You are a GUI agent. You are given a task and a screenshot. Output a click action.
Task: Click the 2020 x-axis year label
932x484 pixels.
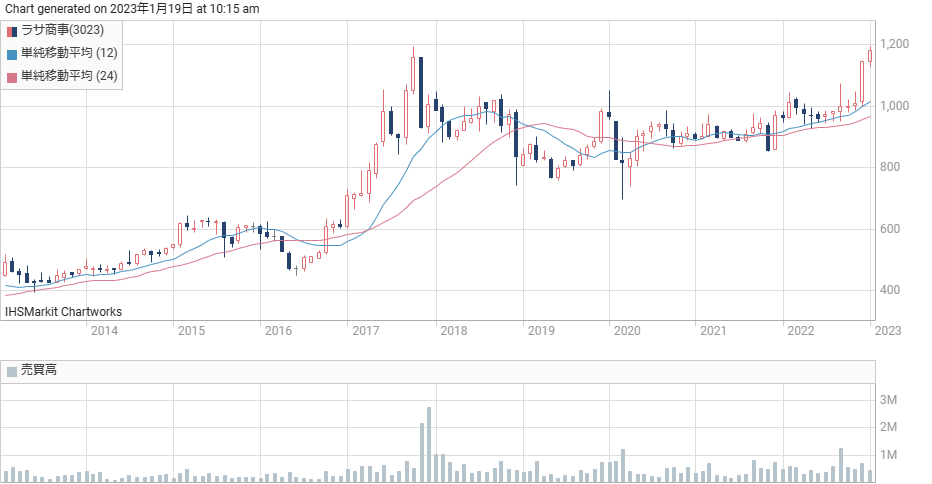(627, 331)
